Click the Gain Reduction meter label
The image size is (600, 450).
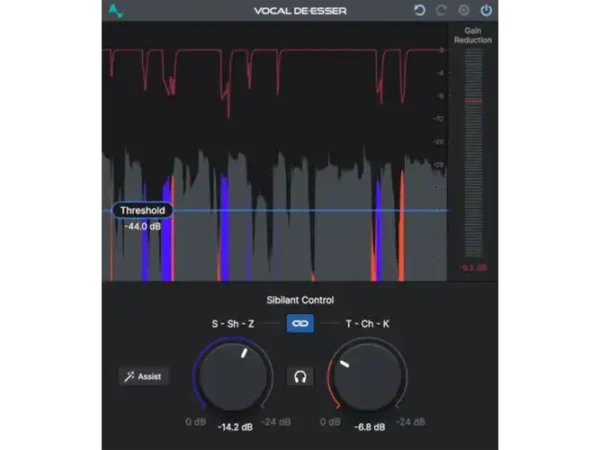473,35
